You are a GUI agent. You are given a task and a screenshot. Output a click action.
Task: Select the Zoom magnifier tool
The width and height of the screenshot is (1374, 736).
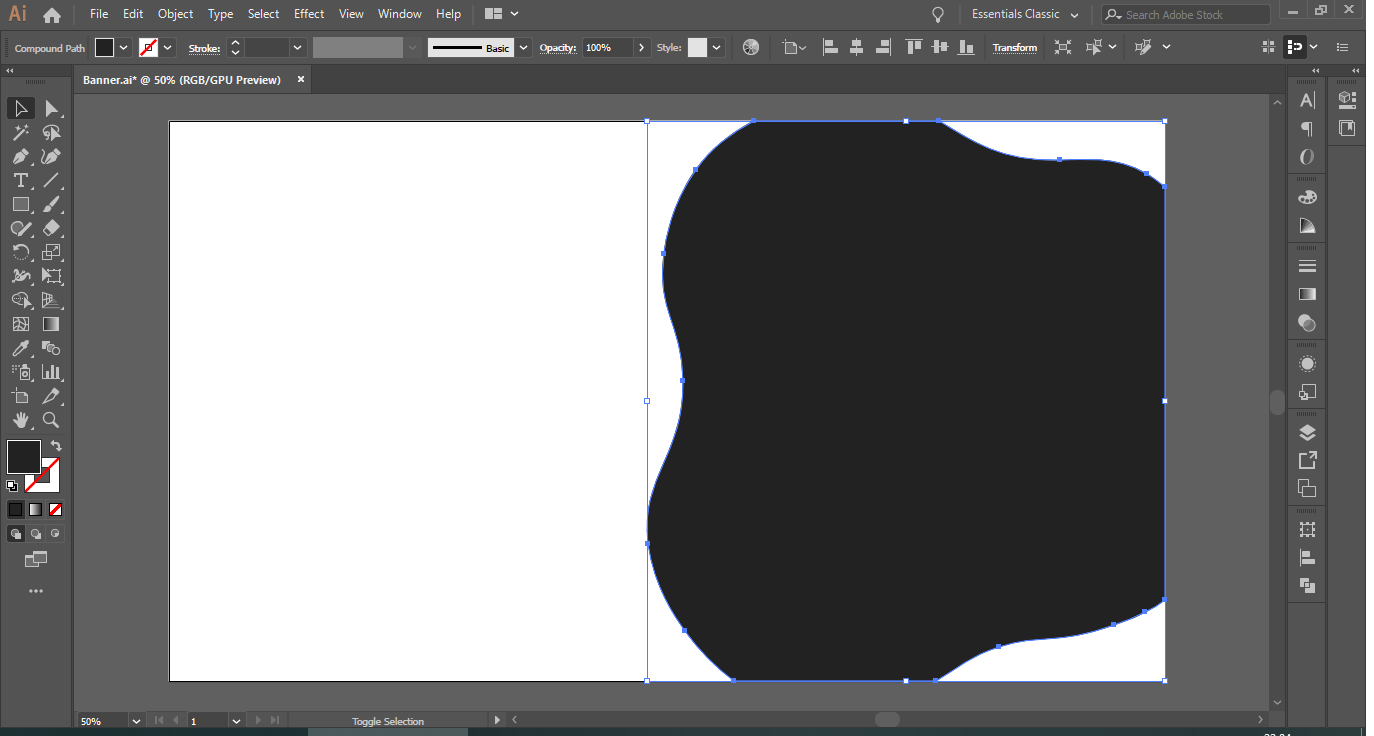coord(52,420)
